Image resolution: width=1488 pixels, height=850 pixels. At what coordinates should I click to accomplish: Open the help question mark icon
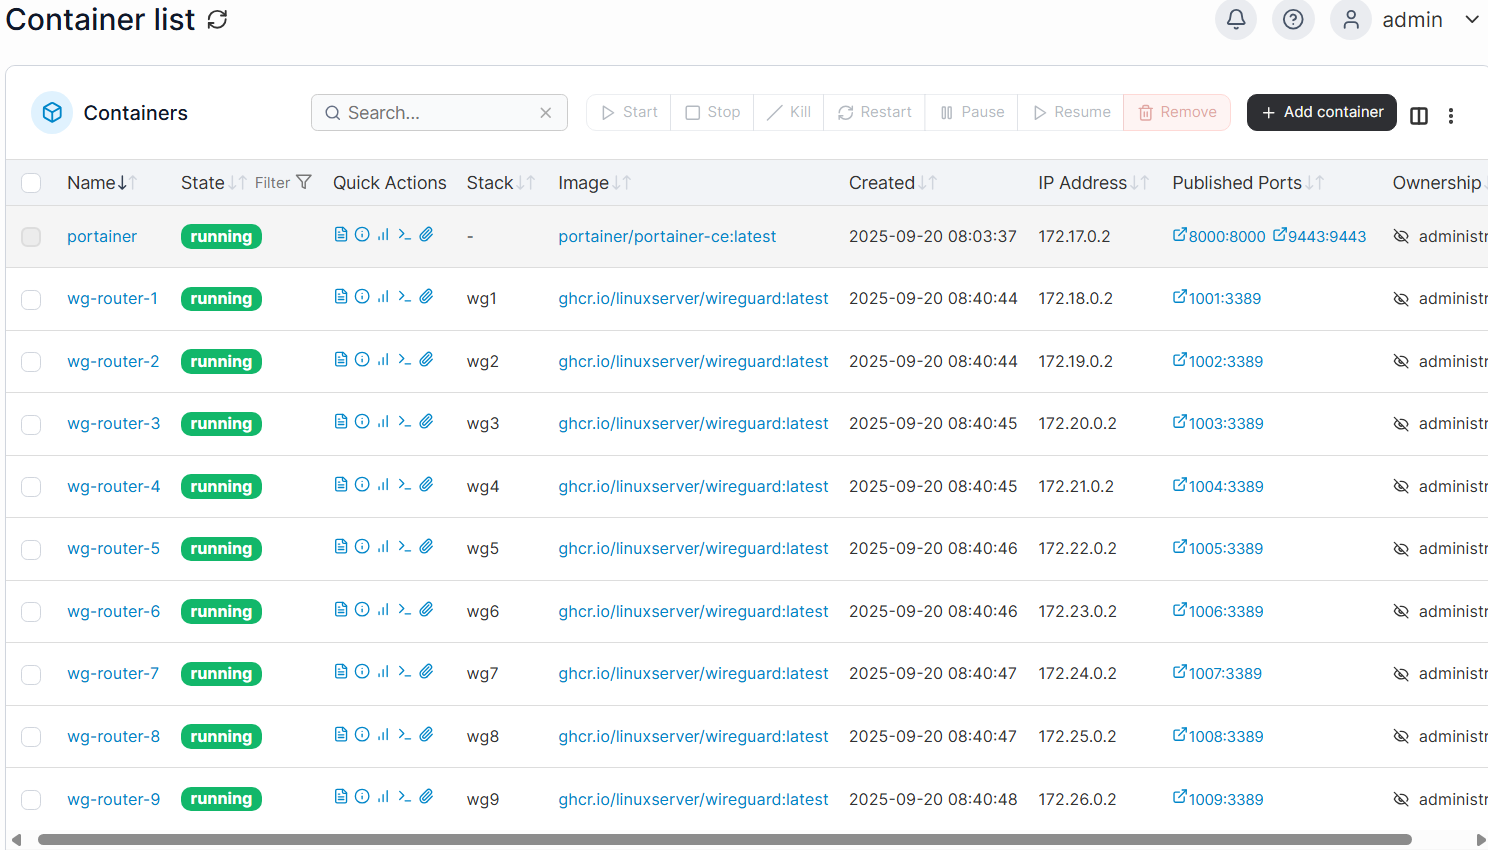(1293, 19)
